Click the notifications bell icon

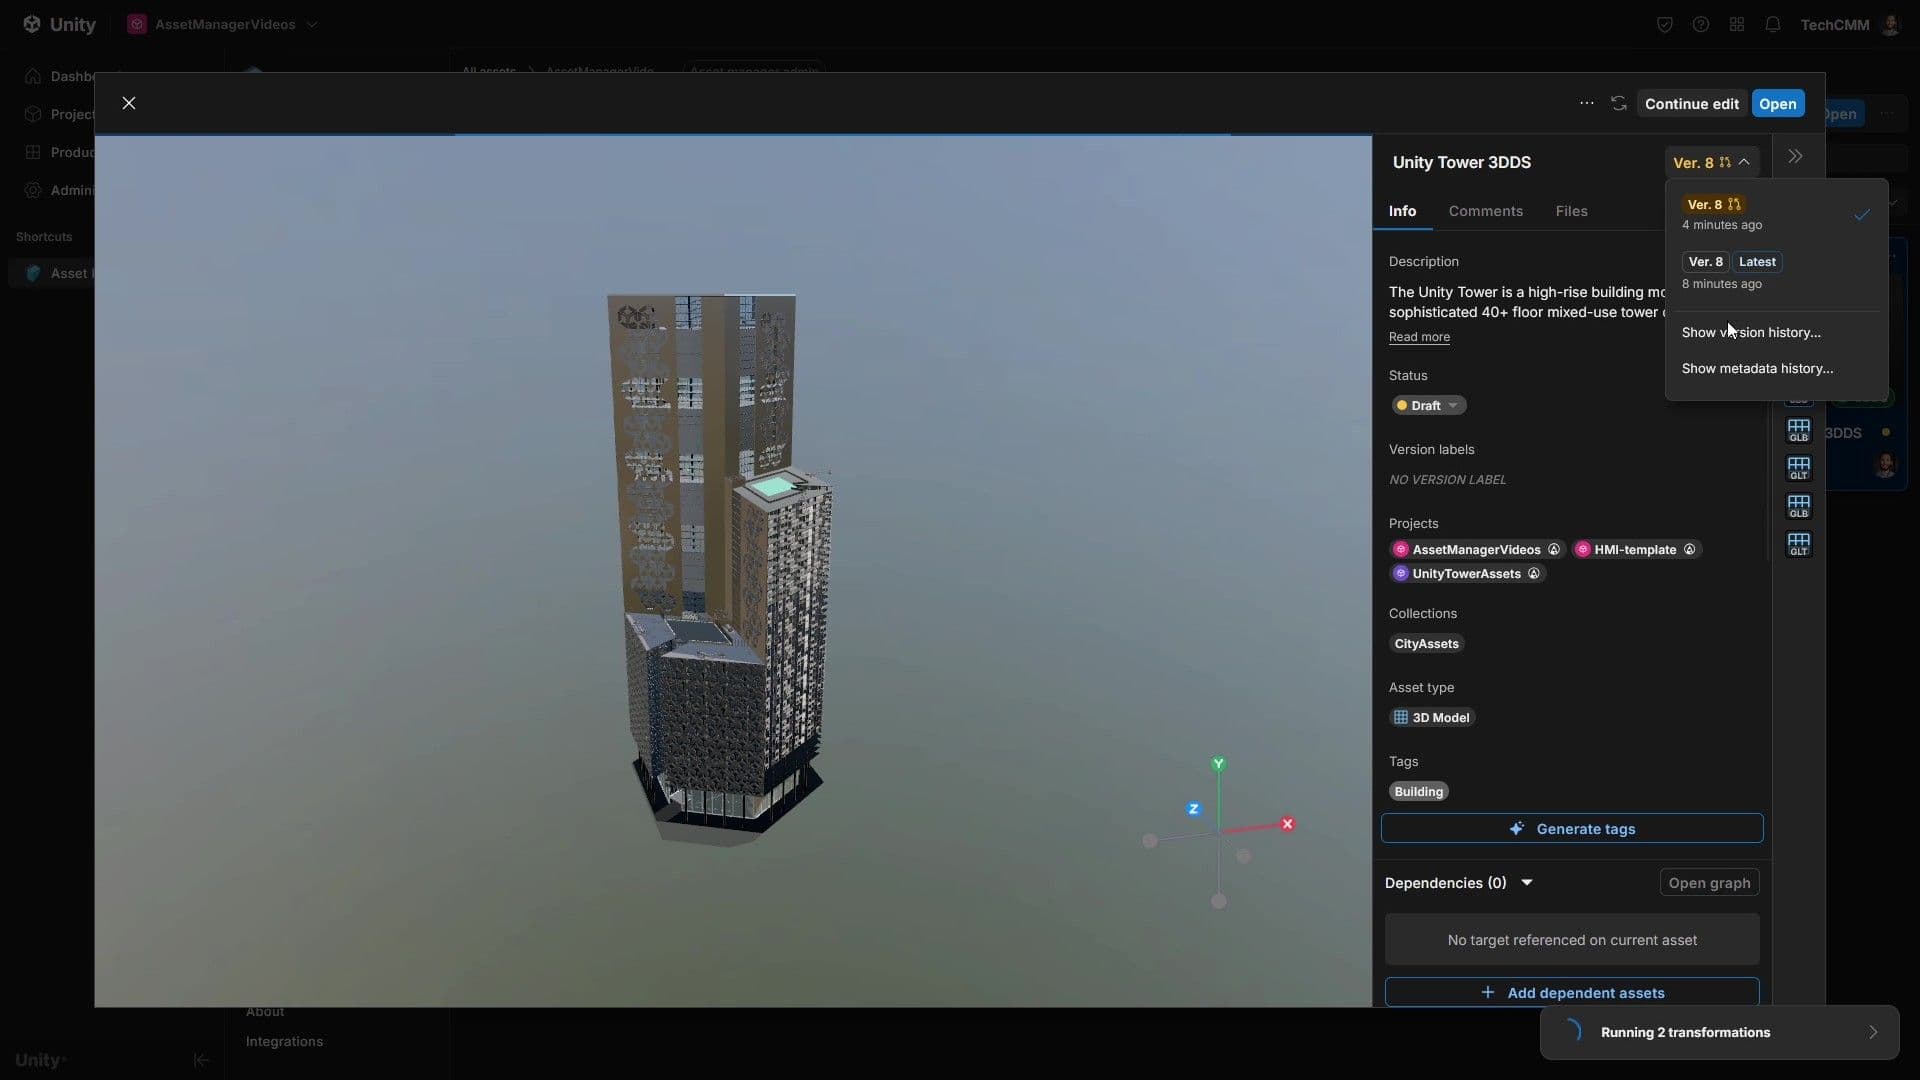pos(1772,24)
